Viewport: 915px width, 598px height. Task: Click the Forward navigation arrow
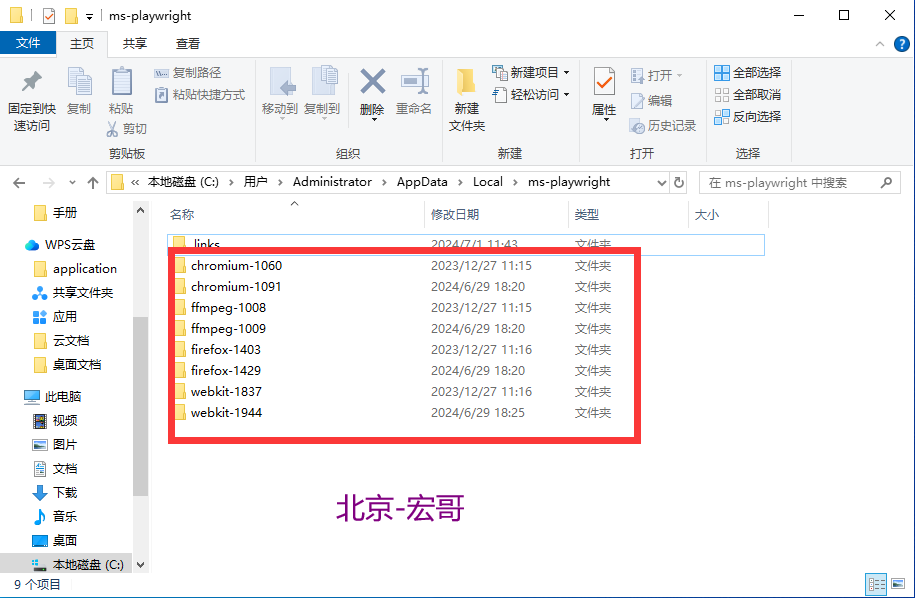coord(49,183)
